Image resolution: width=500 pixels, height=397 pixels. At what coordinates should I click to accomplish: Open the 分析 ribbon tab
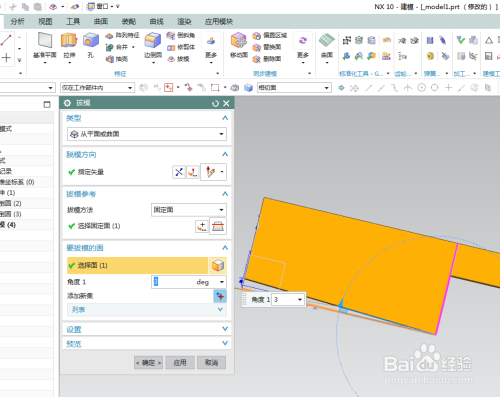point(17,22)
